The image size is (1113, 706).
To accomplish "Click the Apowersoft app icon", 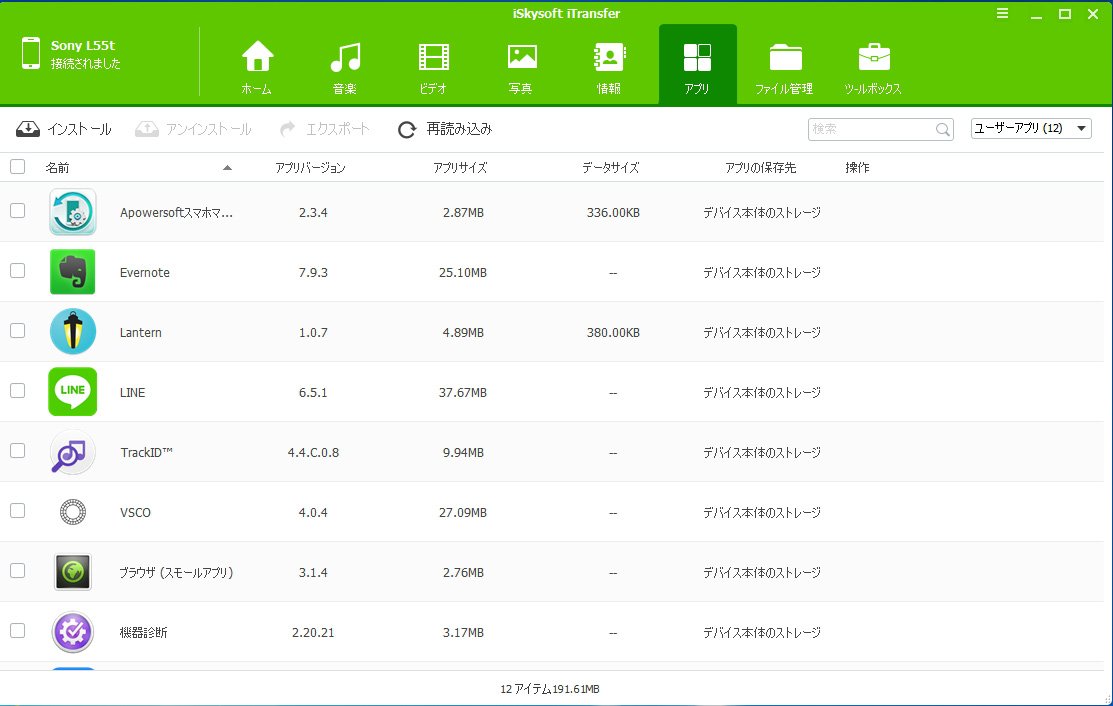I will click(72, 212).
